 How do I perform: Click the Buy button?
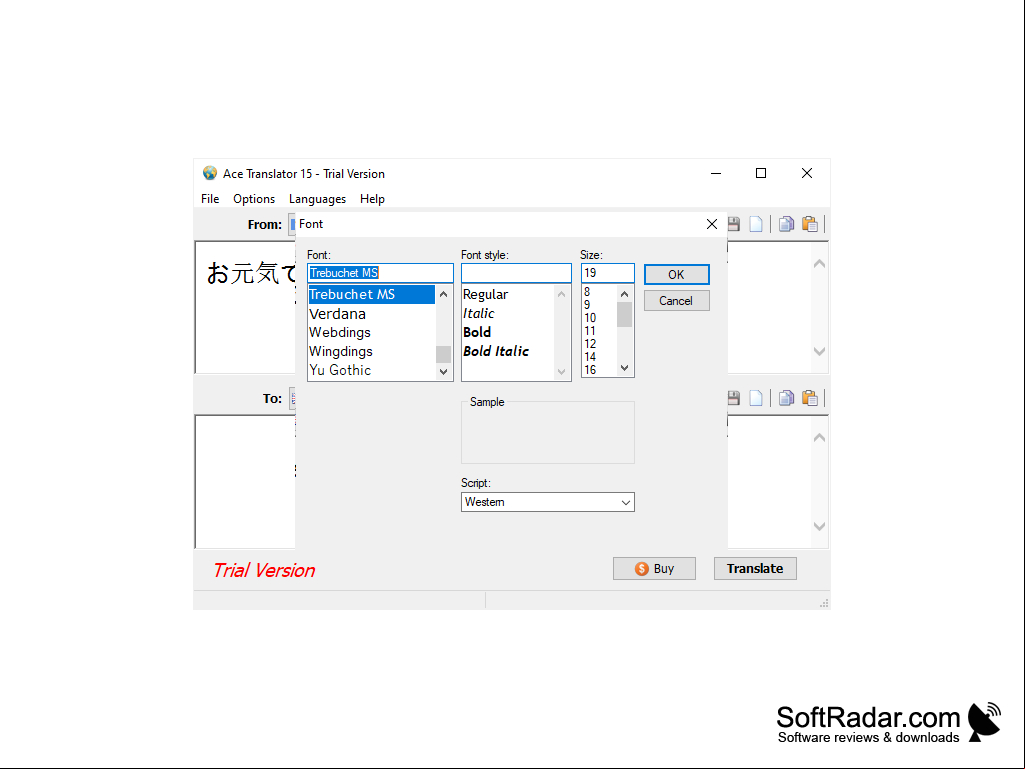pos(654,569)
